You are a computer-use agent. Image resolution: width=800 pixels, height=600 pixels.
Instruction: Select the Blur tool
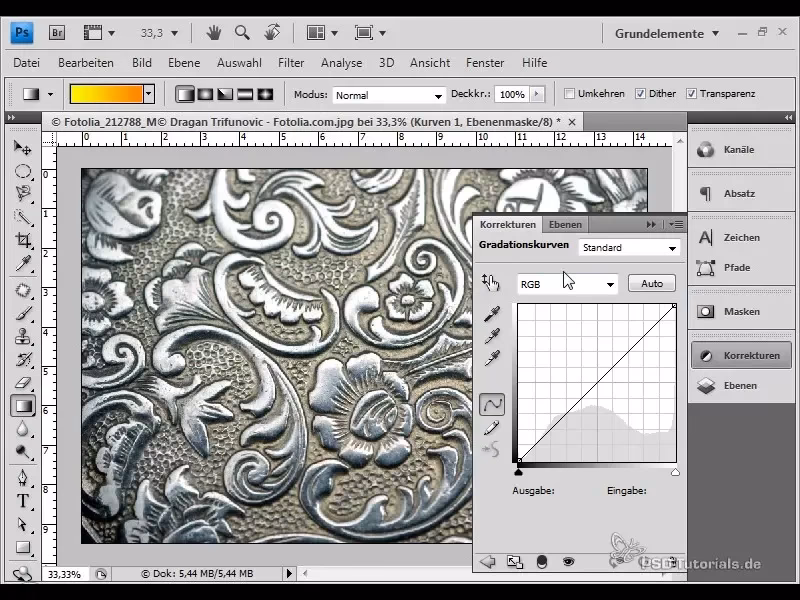(x=22, y=429)
